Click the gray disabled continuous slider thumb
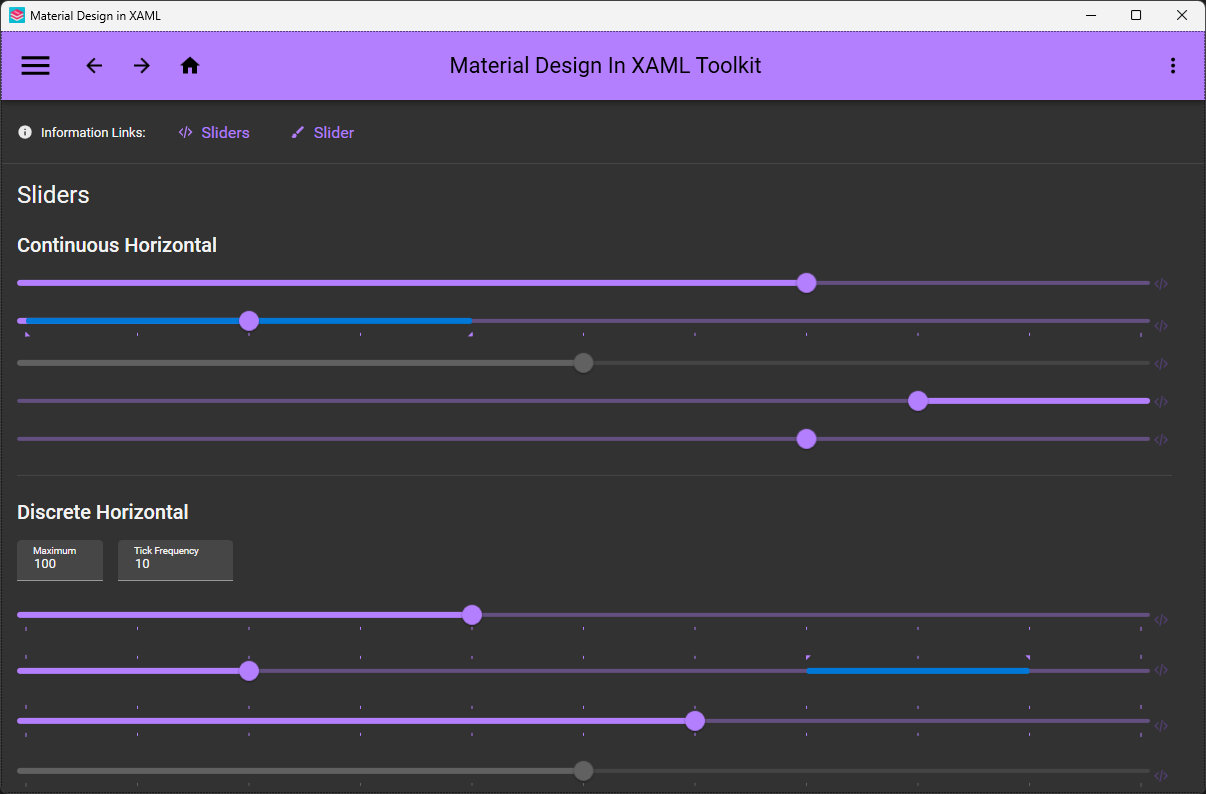This screenshot has width=1206, height=794. click(584, 363)
